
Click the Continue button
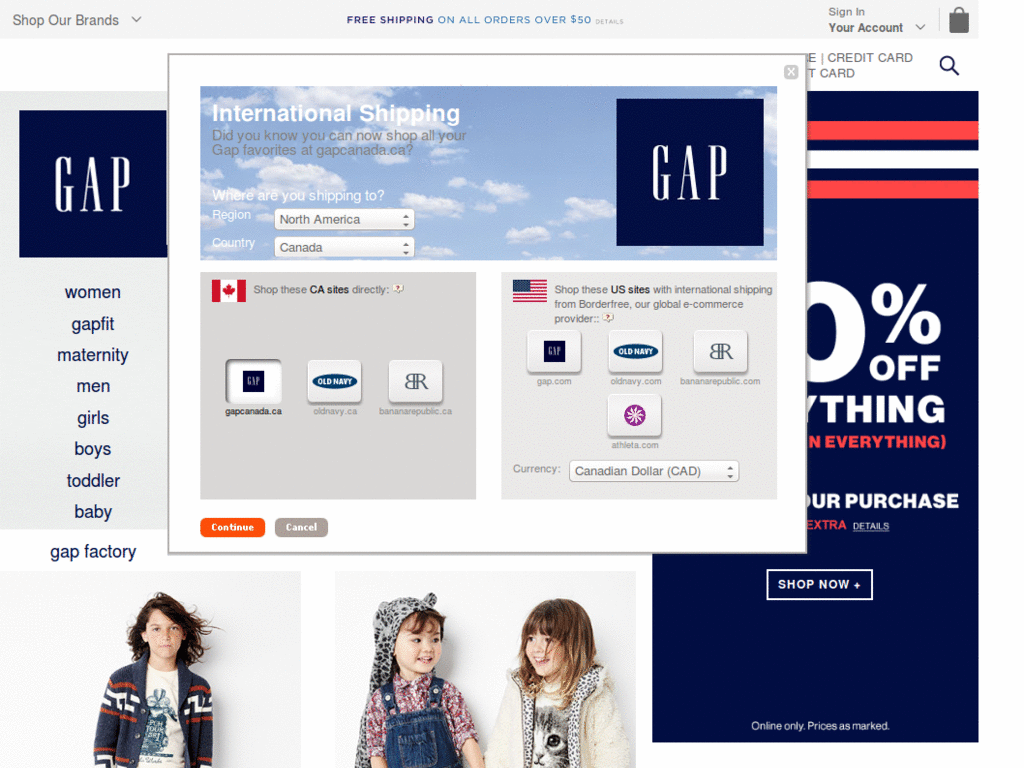pyautogui.click(x=232, y=527)
